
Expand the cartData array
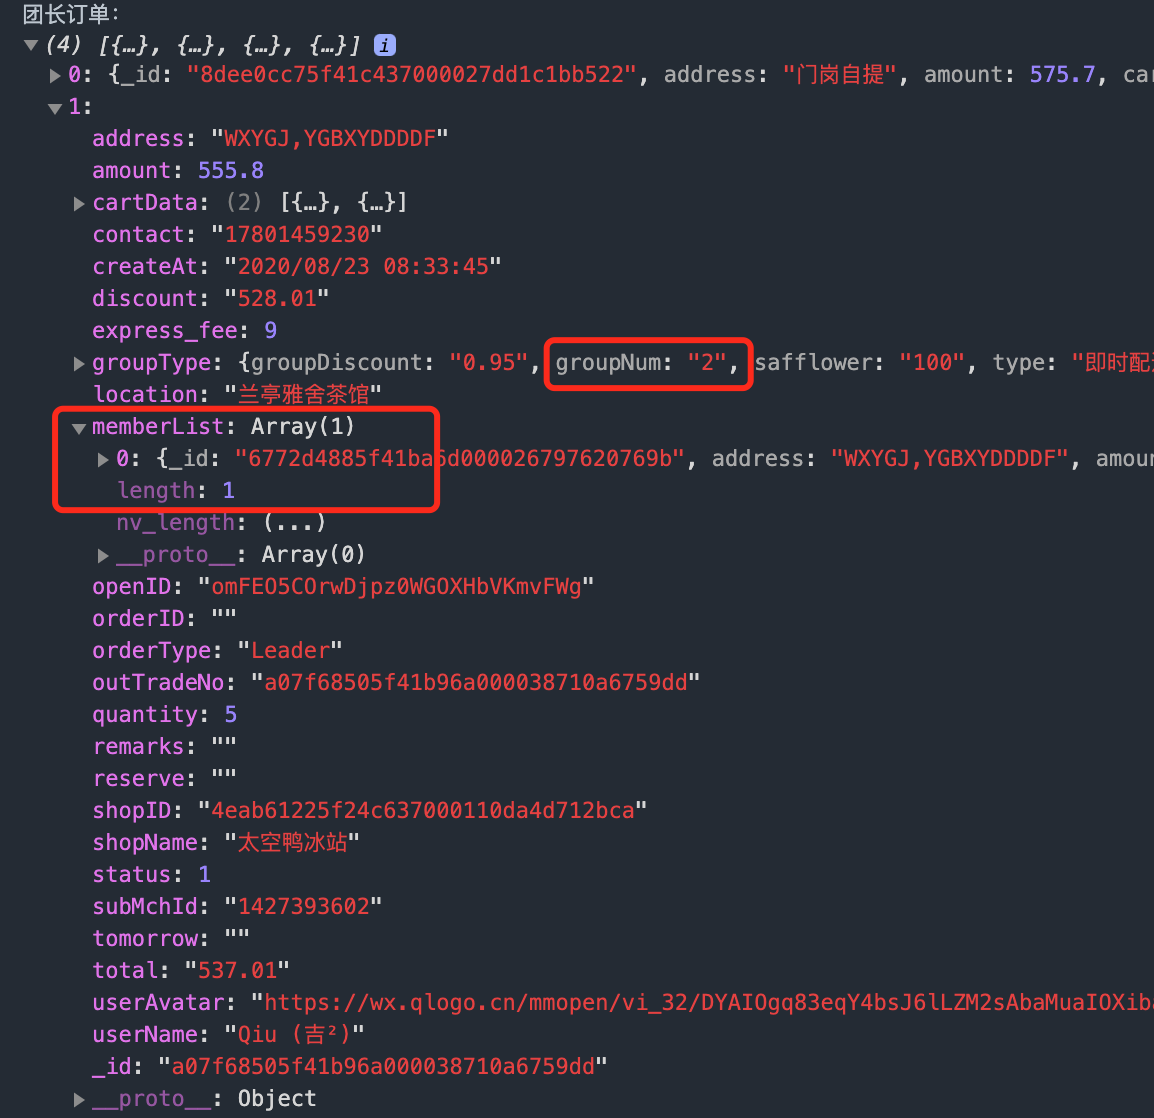[79, 203]
